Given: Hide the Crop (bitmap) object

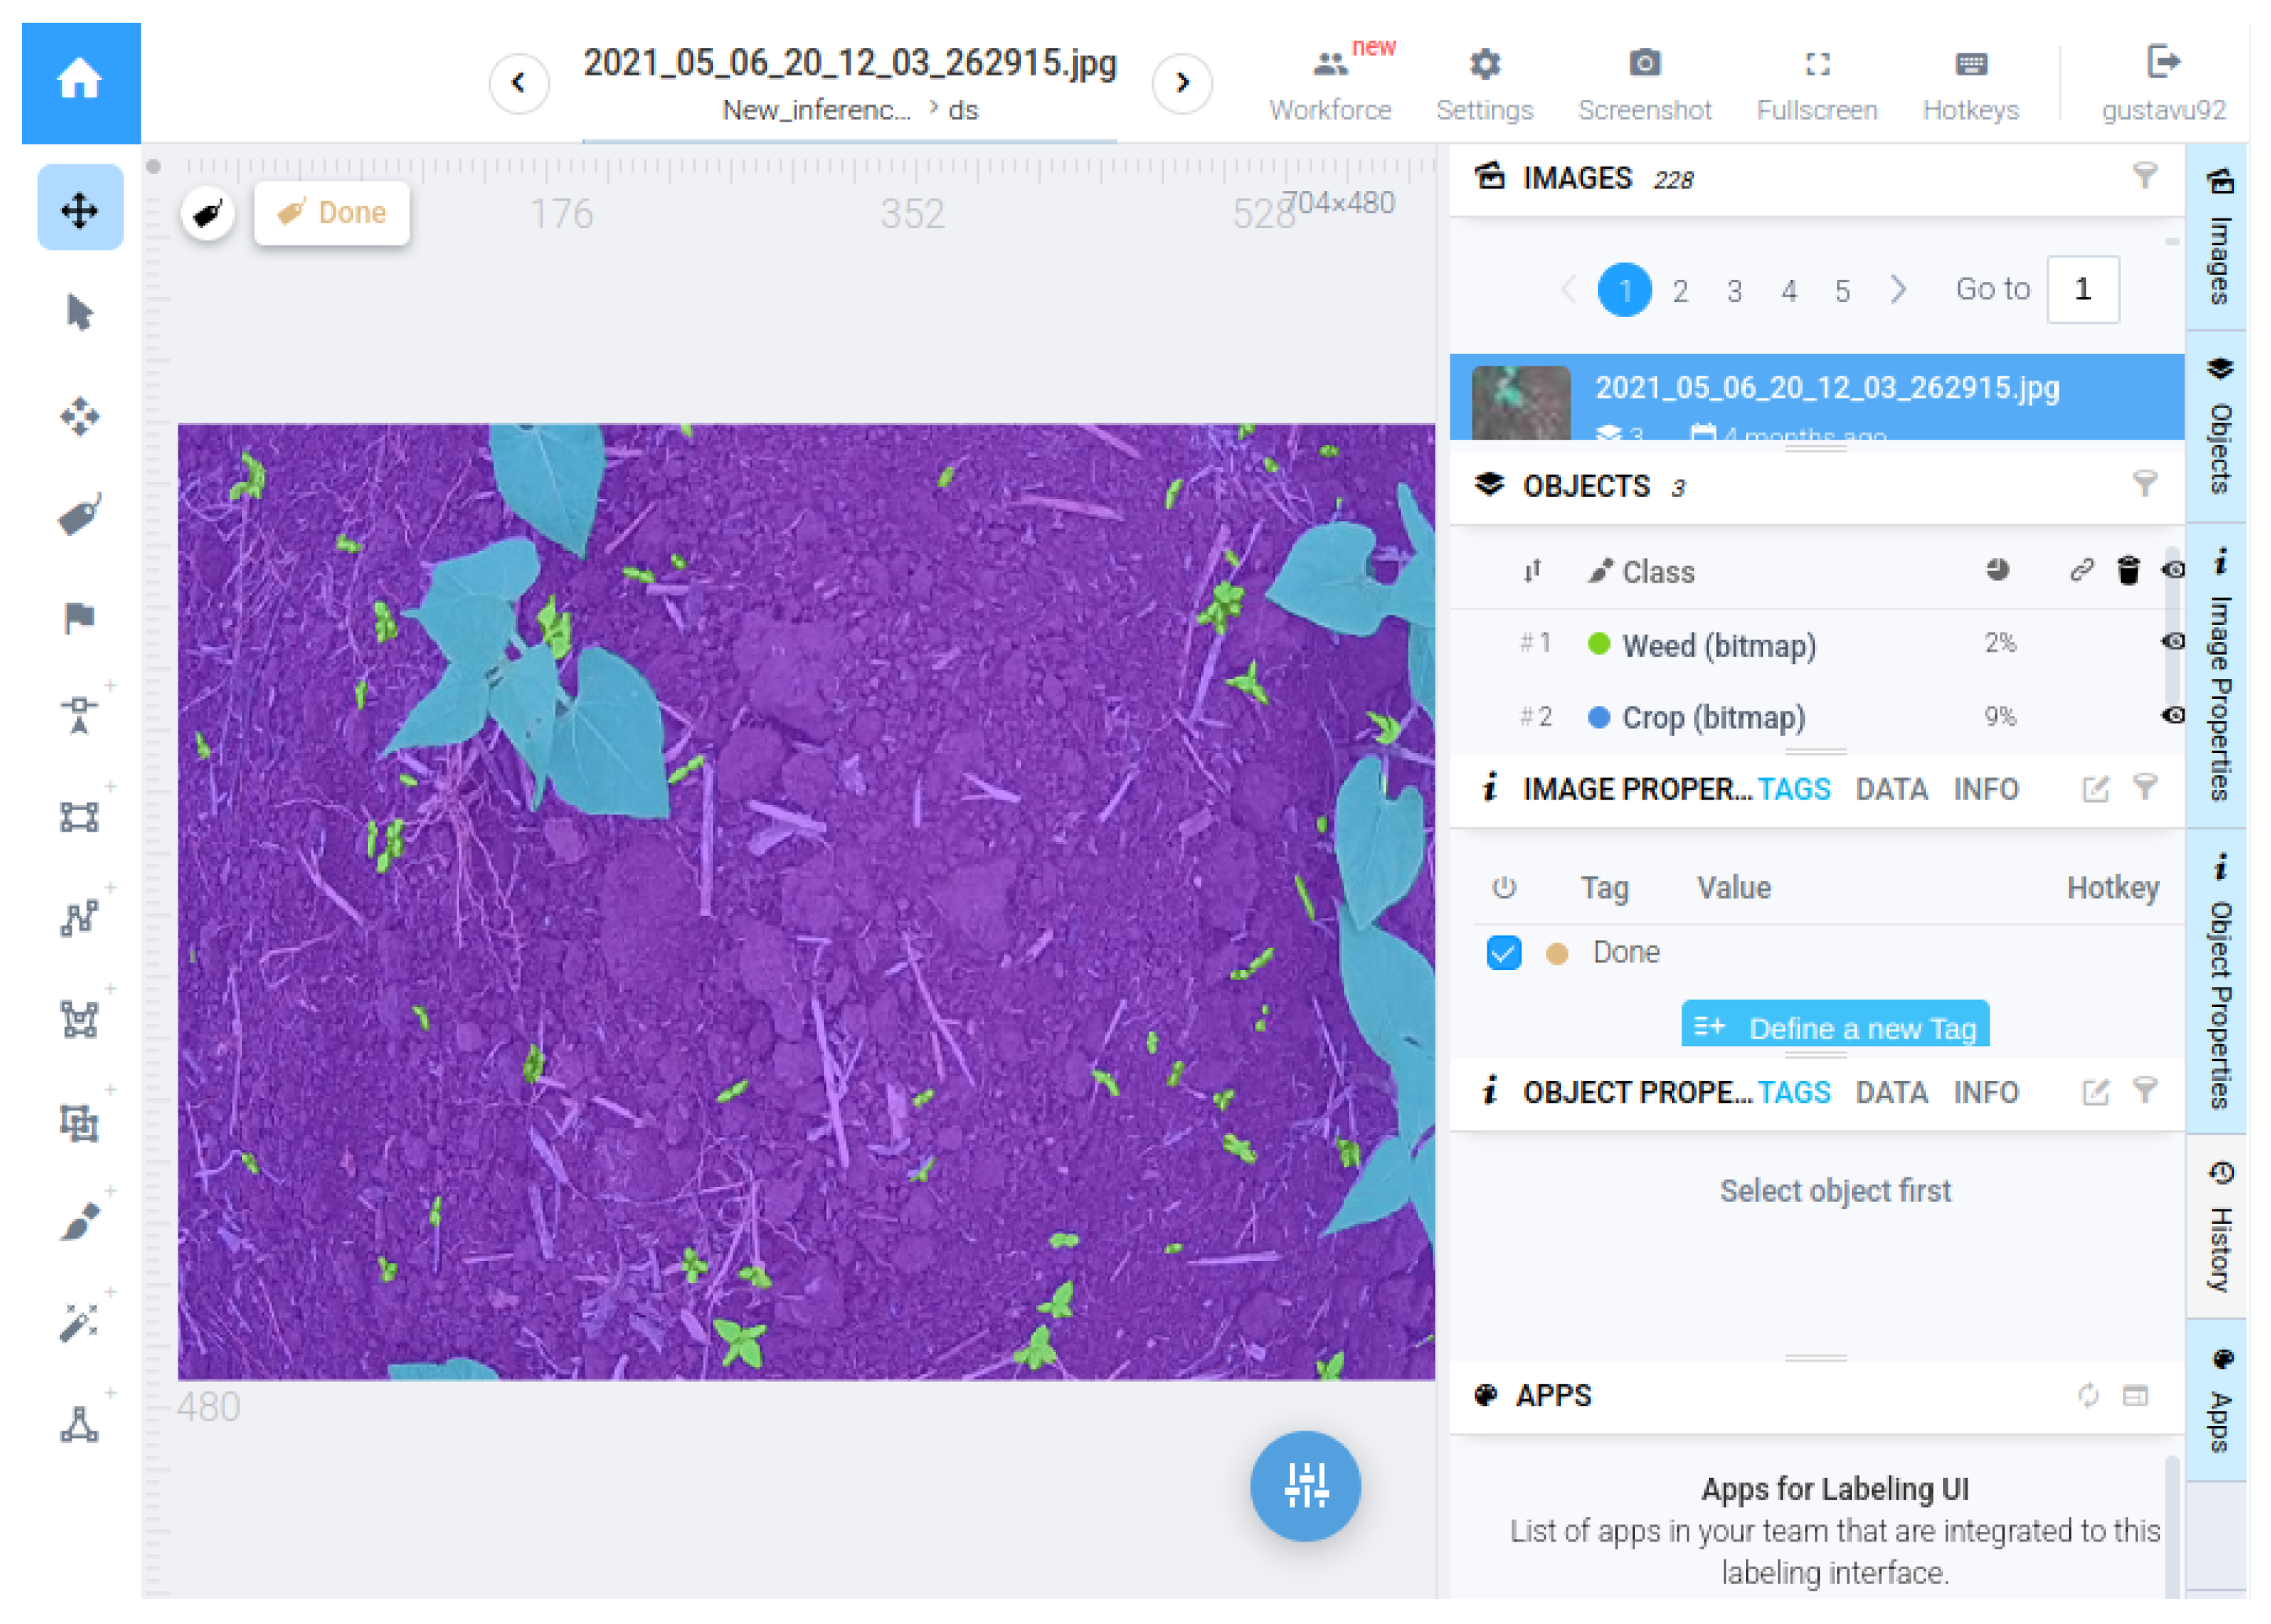Looking at the screenshot, I should pyautogui.click(x=2173, y=716).
